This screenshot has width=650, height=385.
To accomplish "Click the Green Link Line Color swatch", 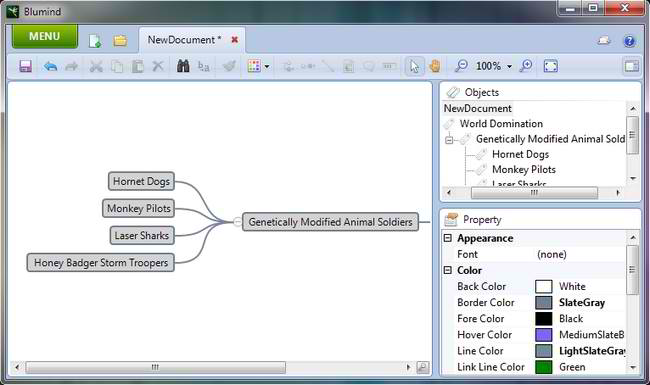I will click(543, 367).
